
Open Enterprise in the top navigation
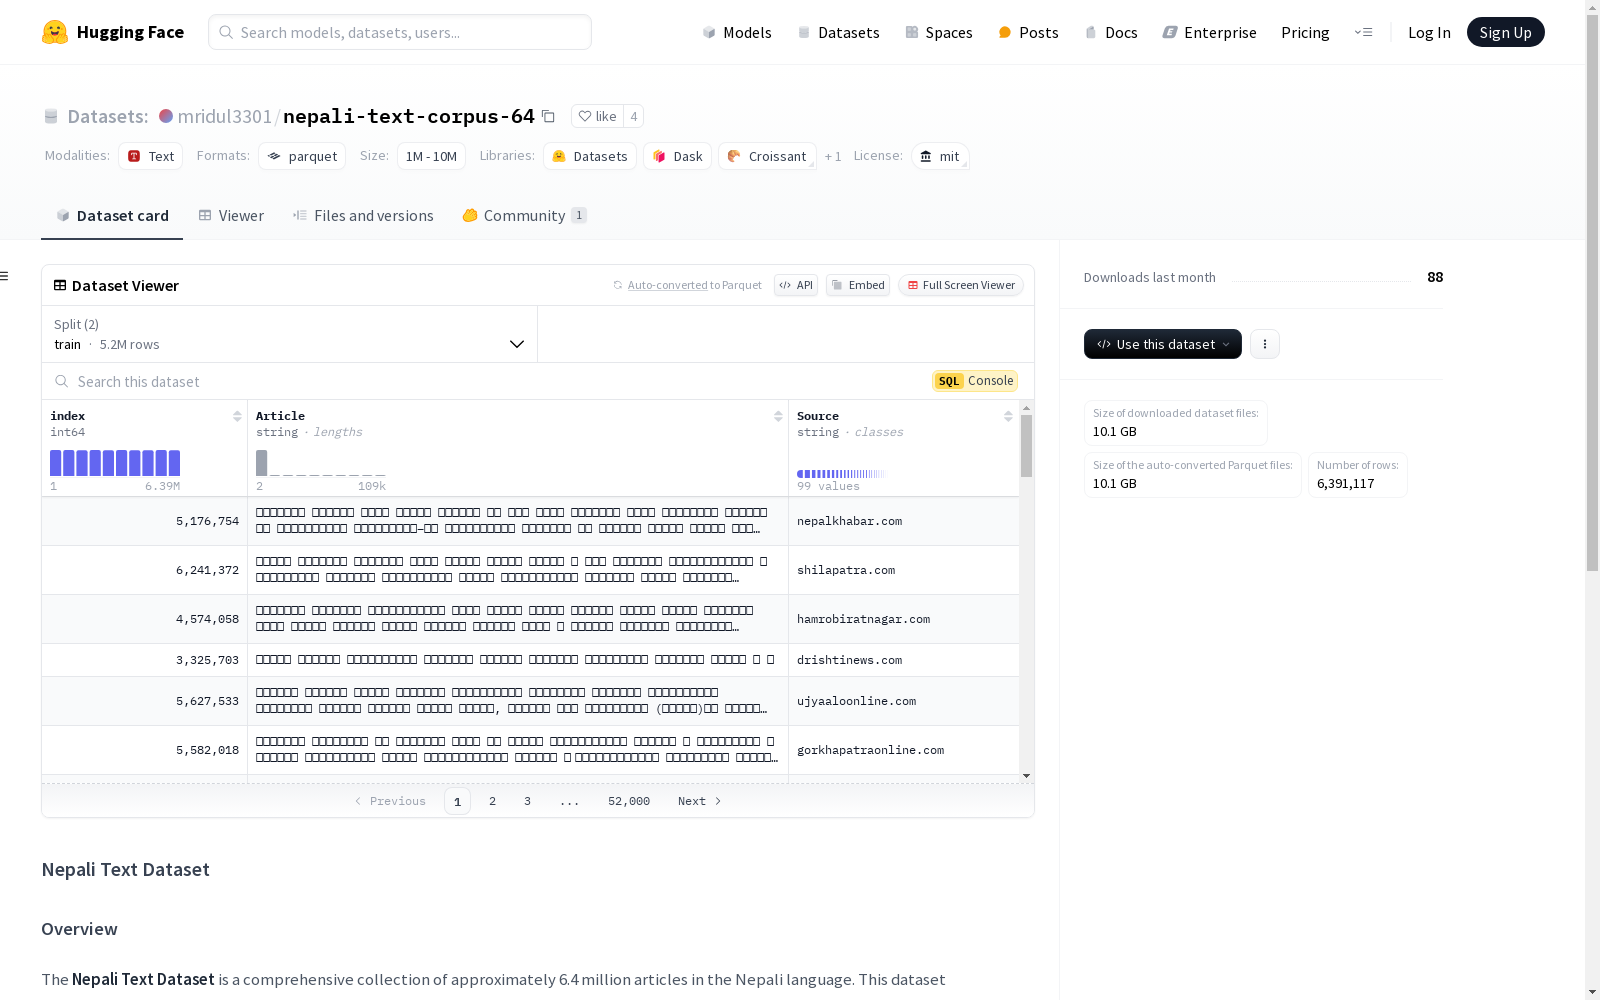[1209, 32]
